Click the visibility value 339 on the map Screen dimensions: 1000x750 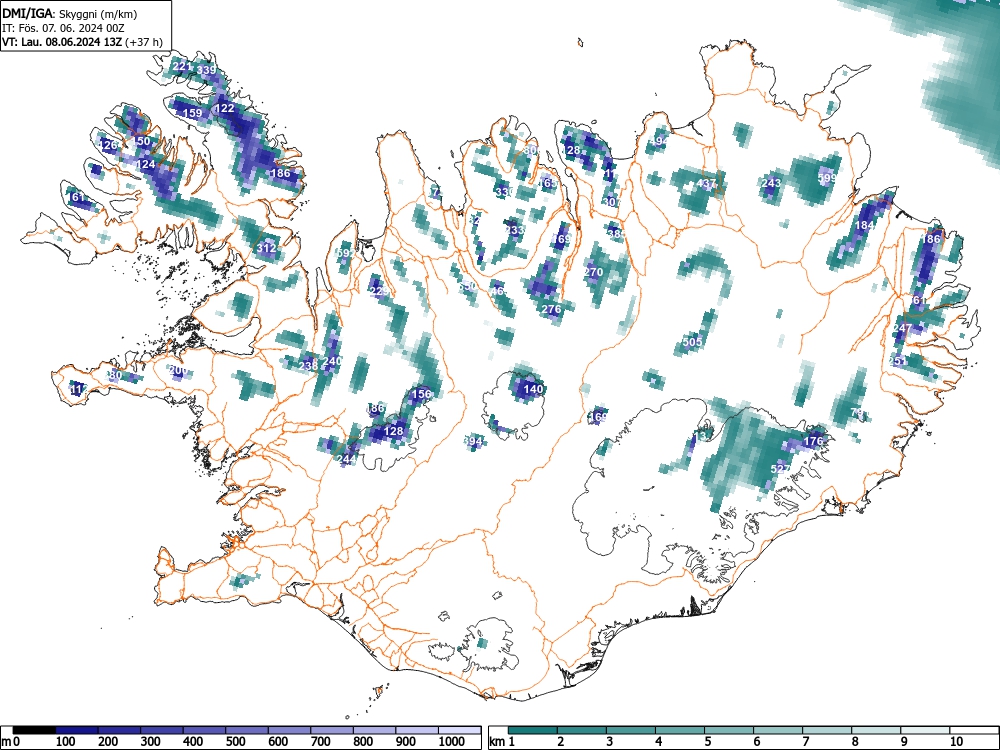coord(207,70)
